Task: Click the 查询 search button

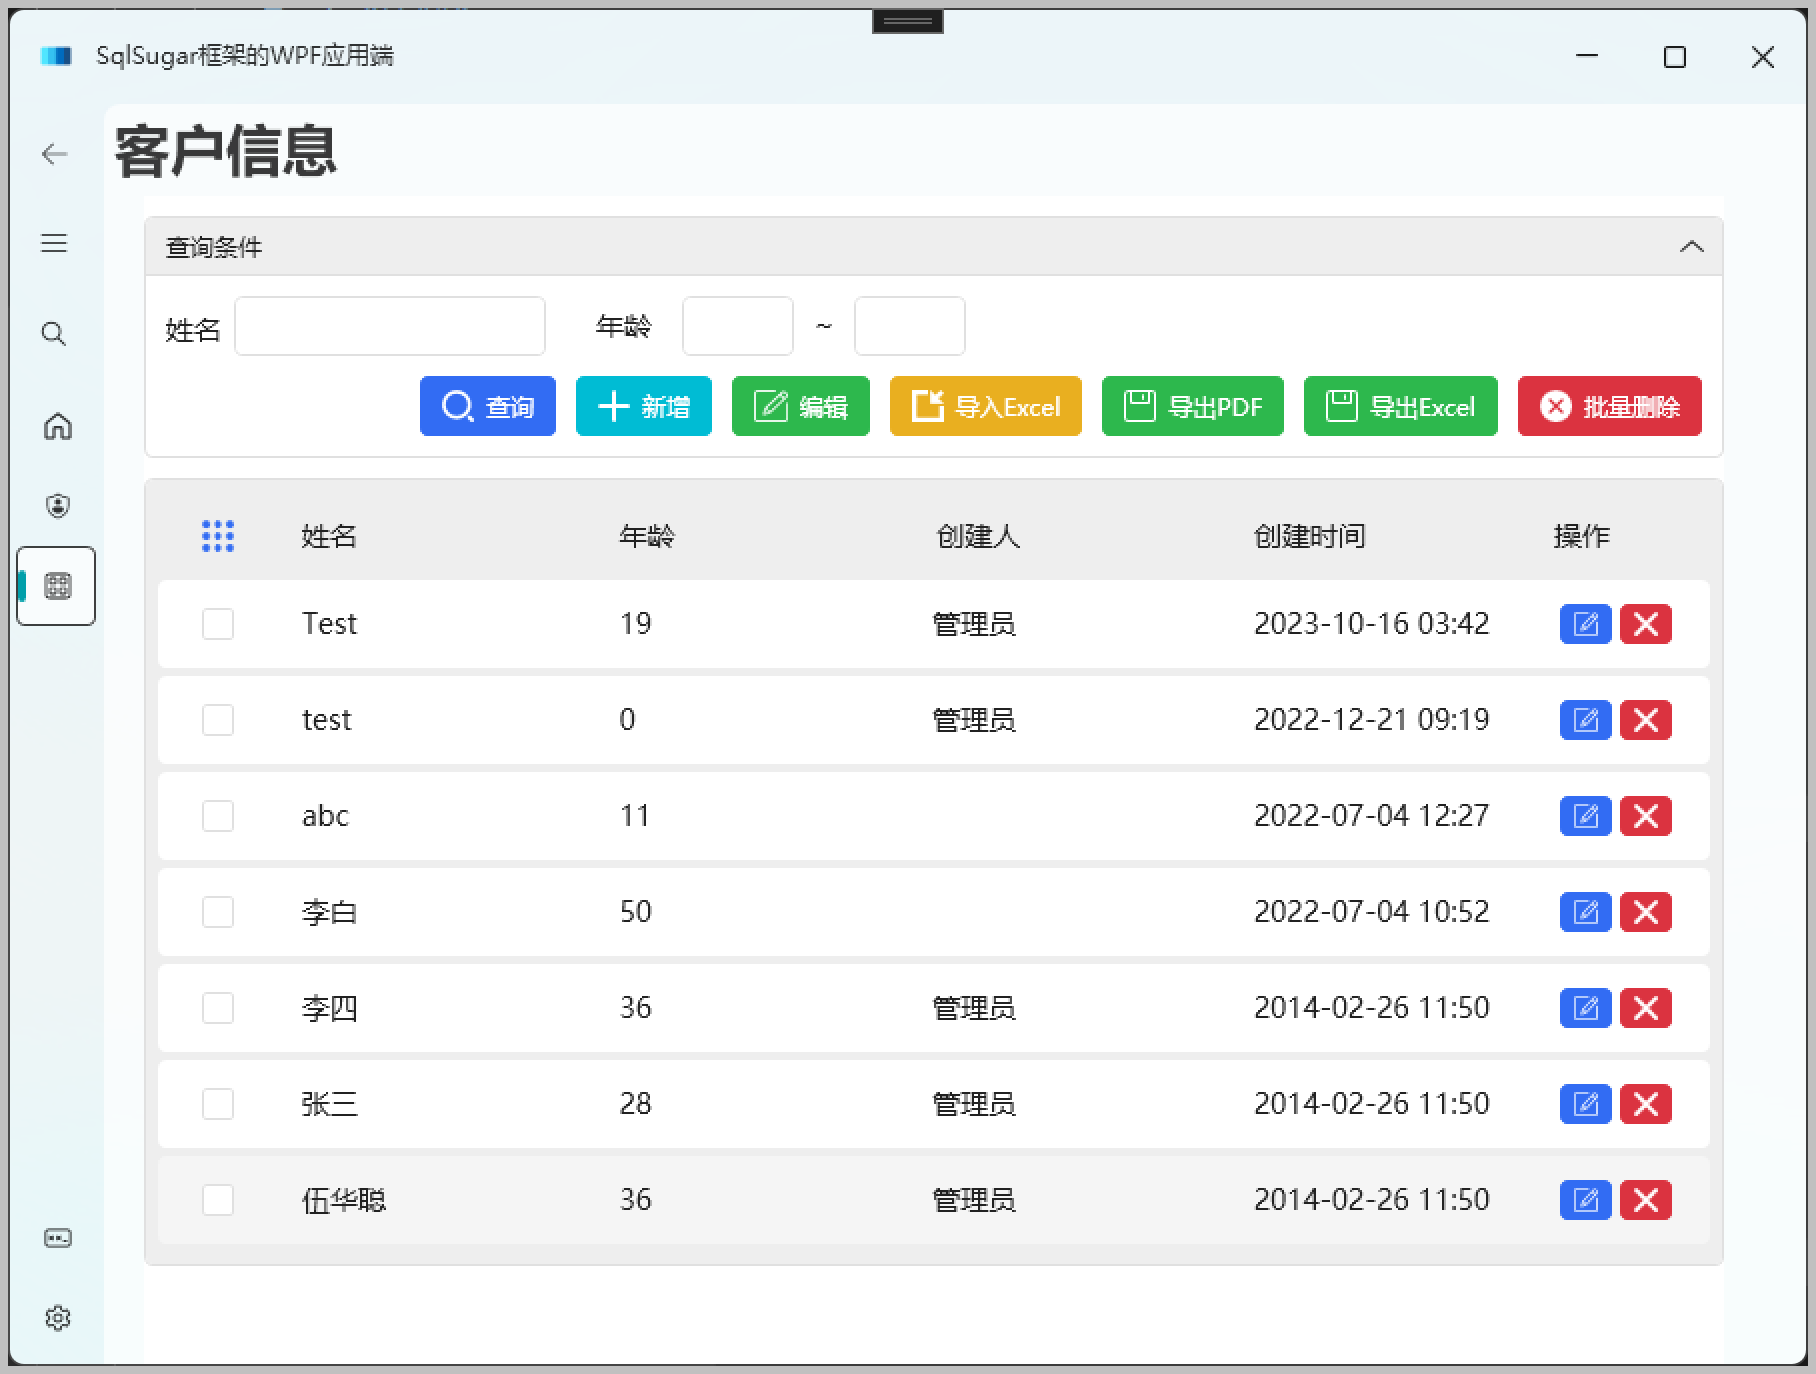Action: pyautogui.click(x=488, y=406)
